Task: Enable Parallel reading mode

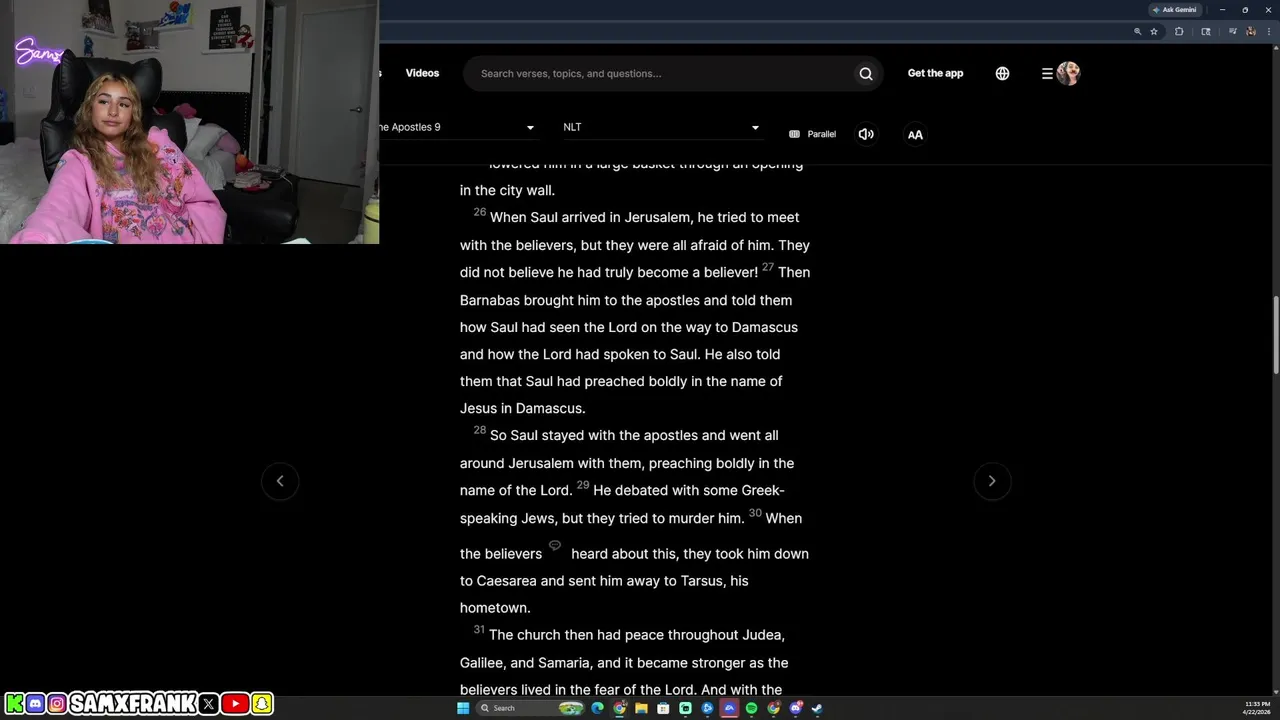Action: [812, 134]
